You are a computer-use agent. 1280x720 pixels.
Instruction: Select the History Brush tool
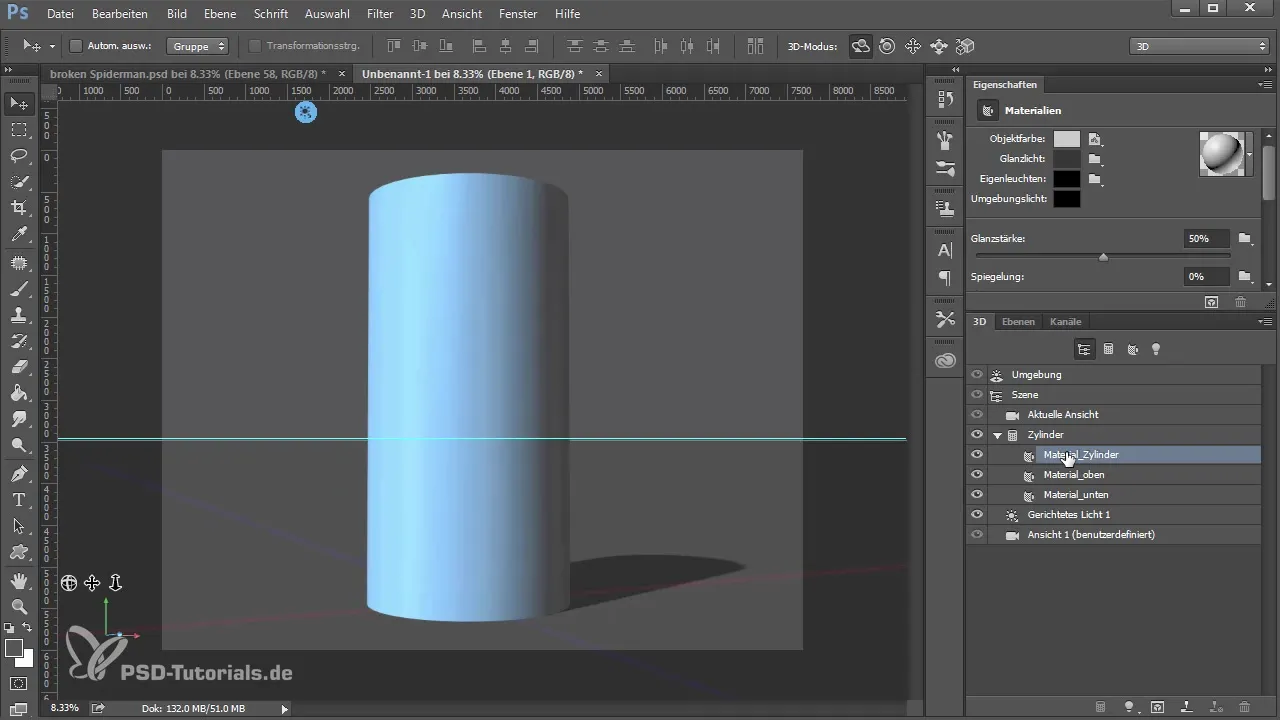click(x=18, y=341)
